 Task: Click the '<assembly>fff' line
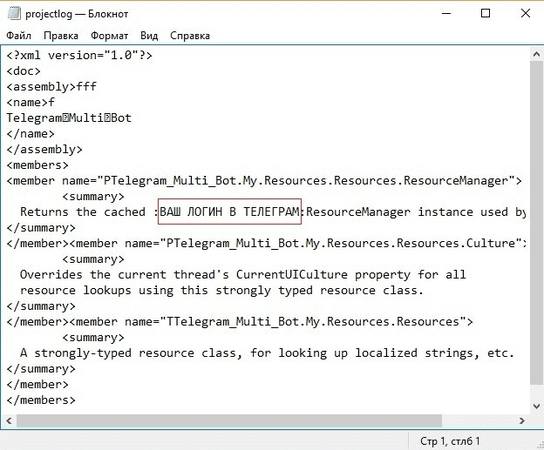pyautogui.click(x=51, y=86)
